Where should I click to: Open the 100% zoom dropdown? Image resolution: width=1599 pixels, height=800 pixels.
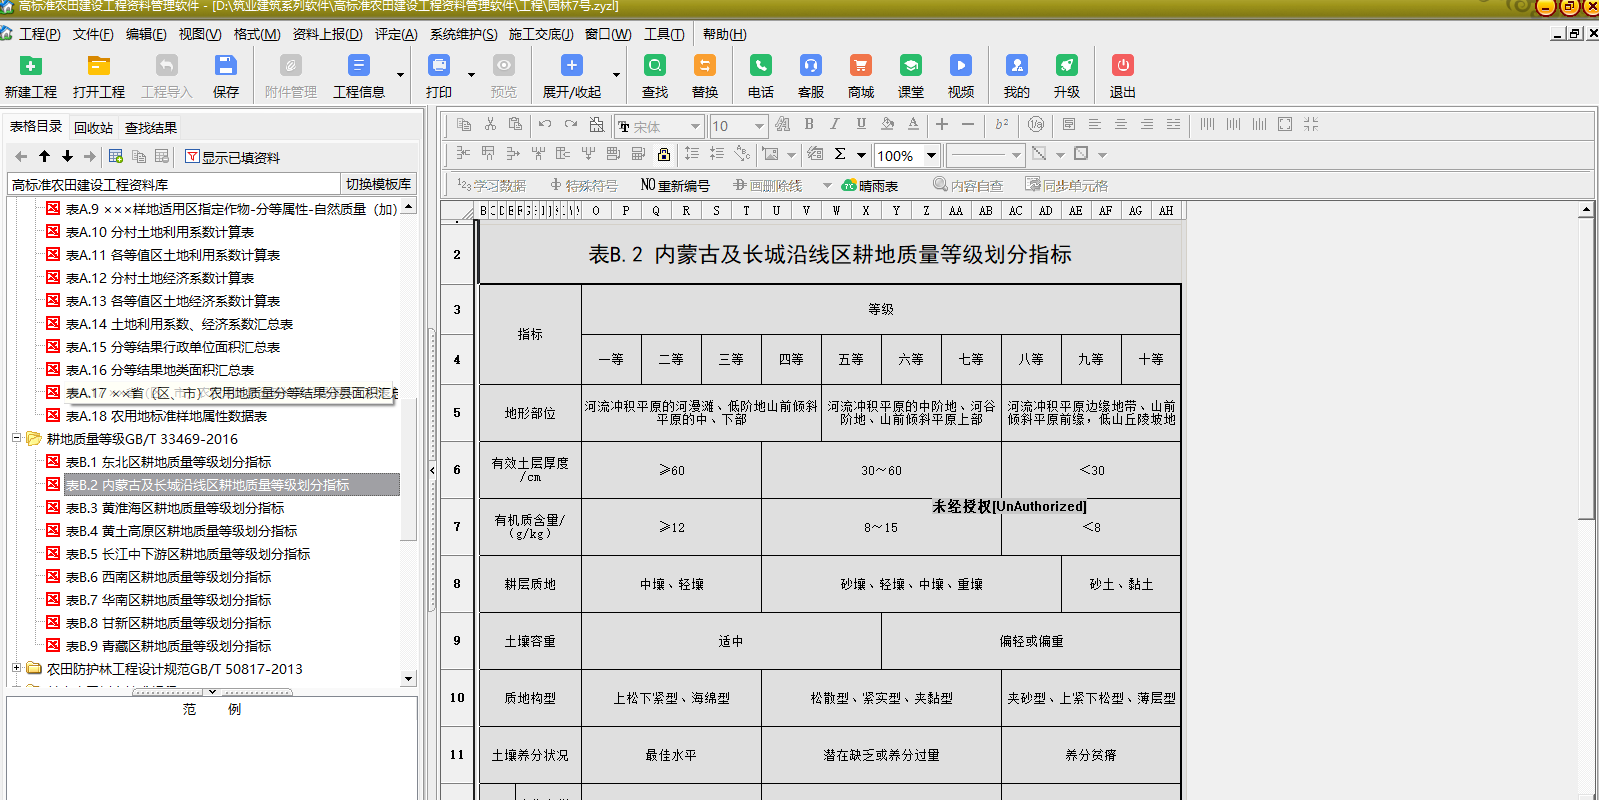click(x=931, y=155)
